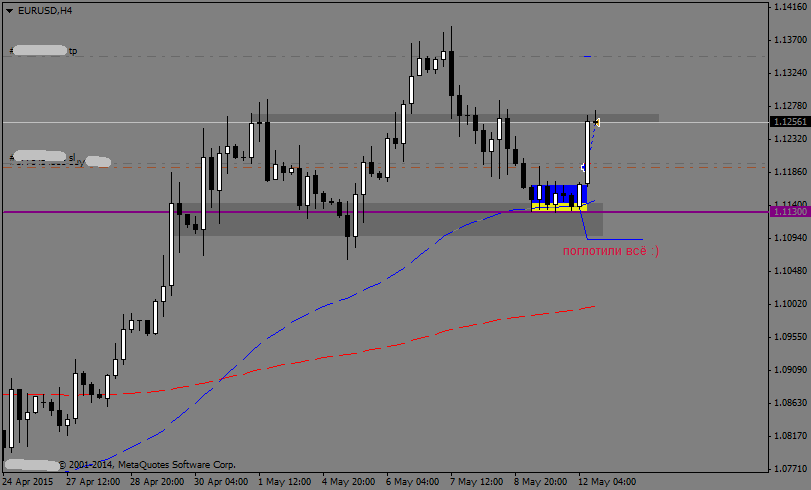Click the '1 May 12:00' time axis label

(x=284, y=482)
